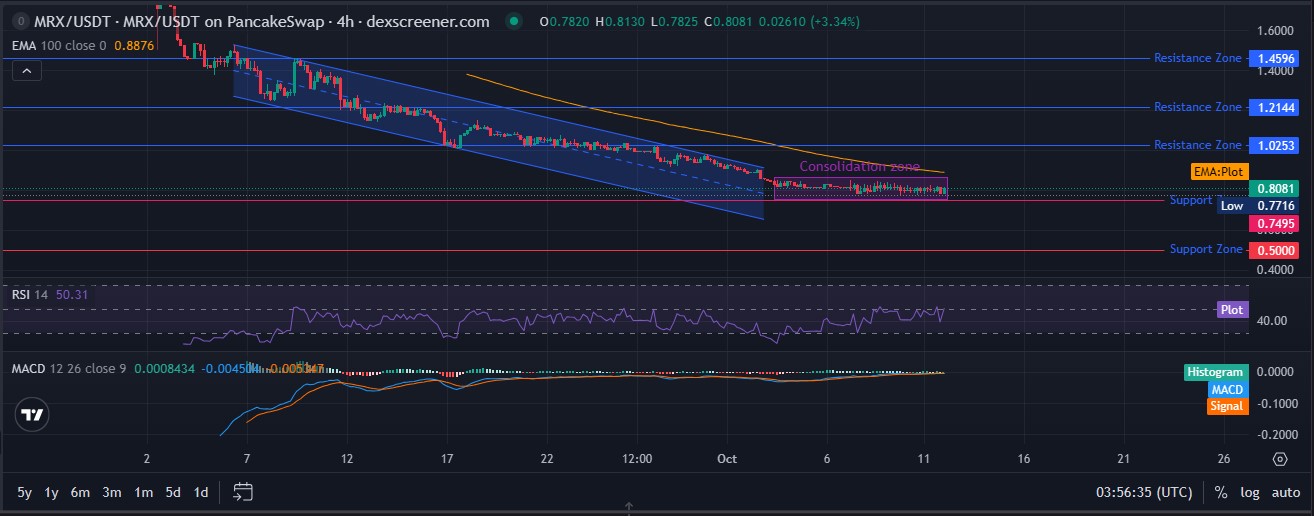Open the date range calendar picker
Image resolution: width=1314 pixels, height=516 pixels.
pos(243,491)
